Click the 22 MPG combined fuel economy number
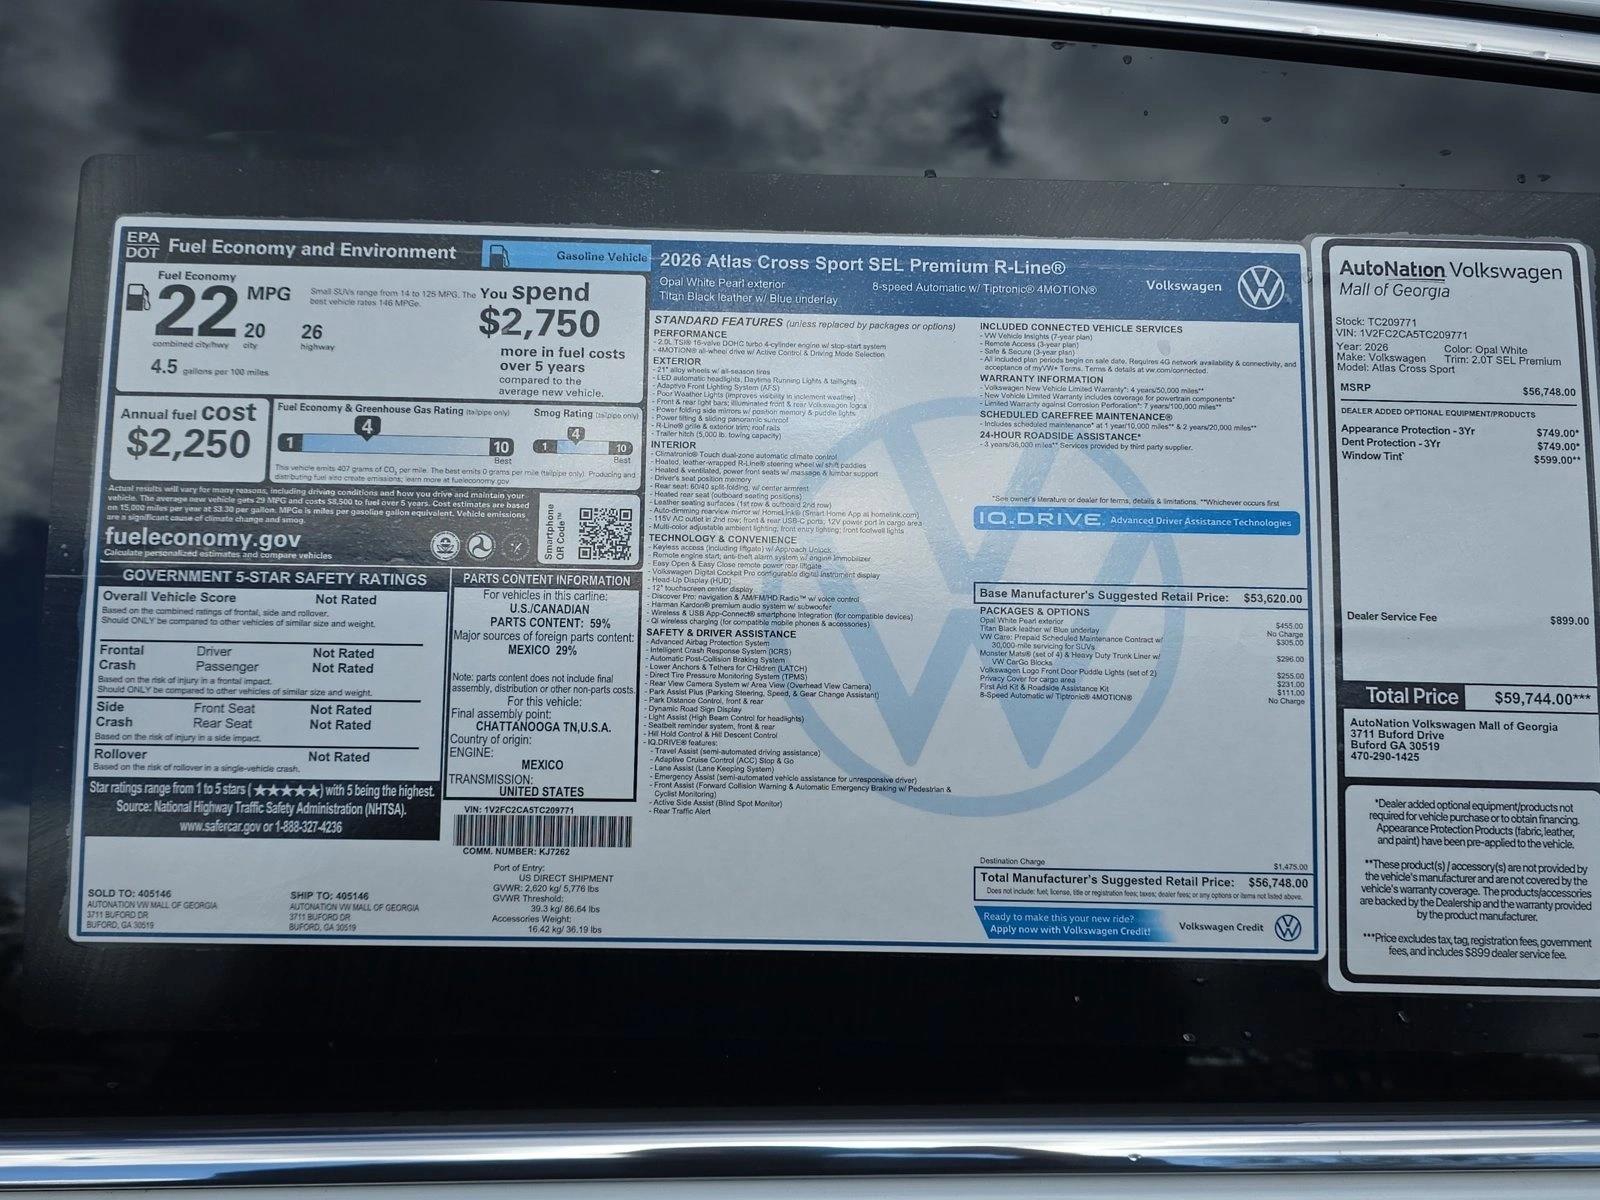The width and height of the screenshot is (1600, 1200). point(195,311)
